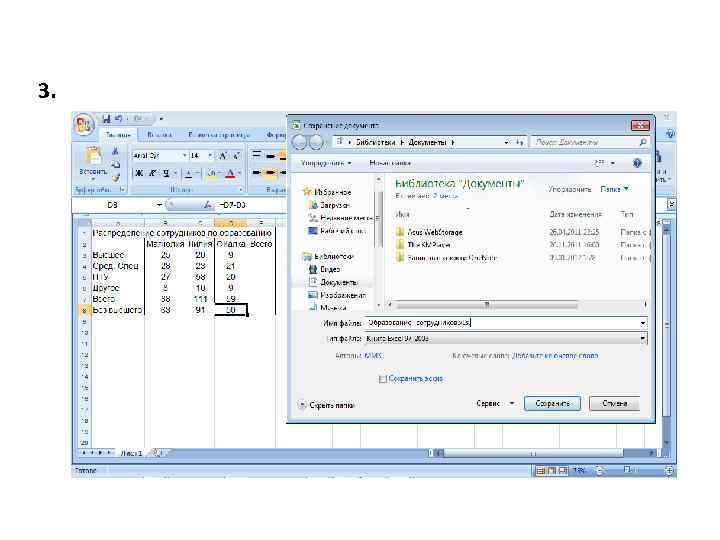The image size is (720, 540).
Task: Open the change view dropdown in dialog
Action: pos(613,163)
